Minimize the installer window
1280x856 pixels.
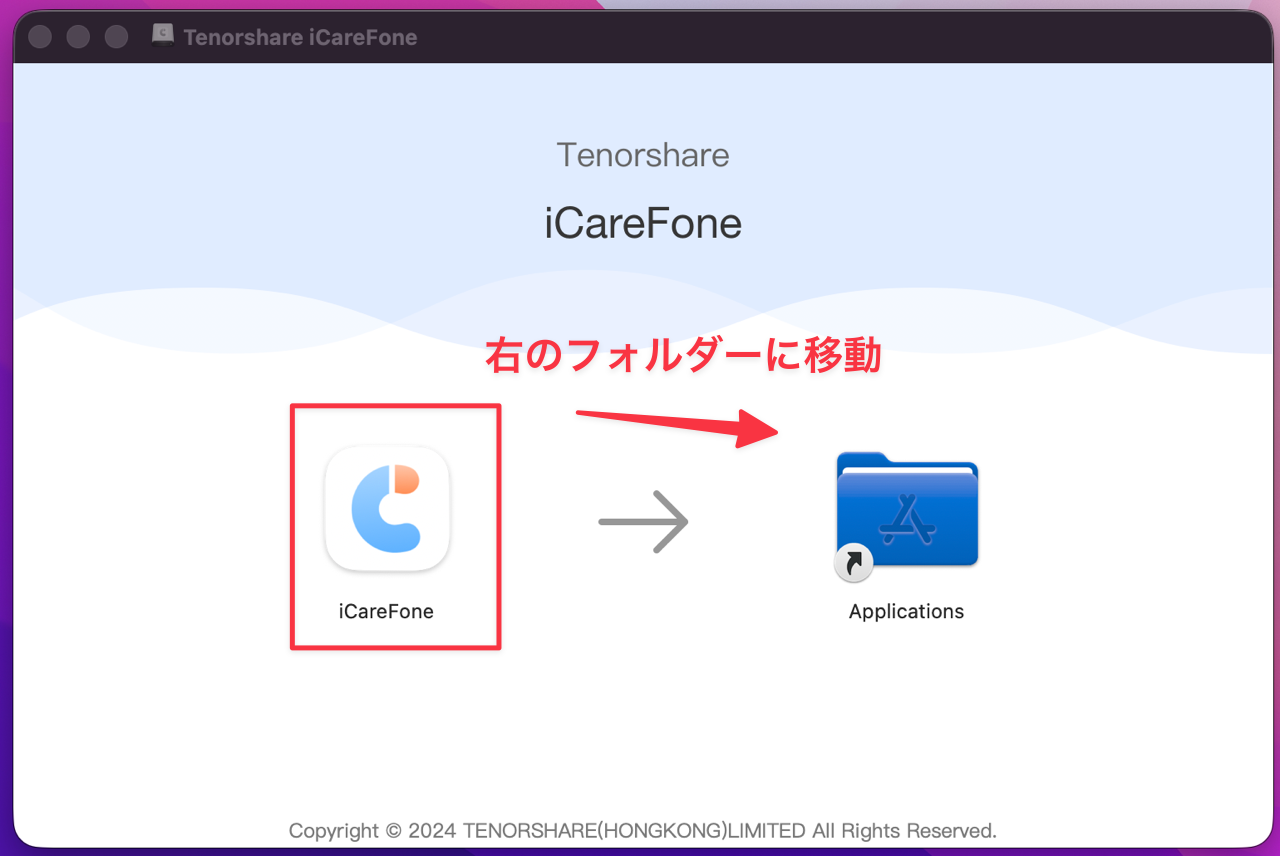78,37
